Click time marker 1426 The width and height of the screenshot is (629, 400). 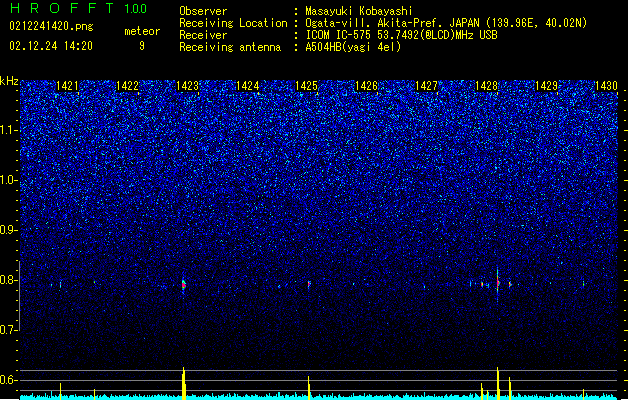pyautogui.click(x=367, y=86)
